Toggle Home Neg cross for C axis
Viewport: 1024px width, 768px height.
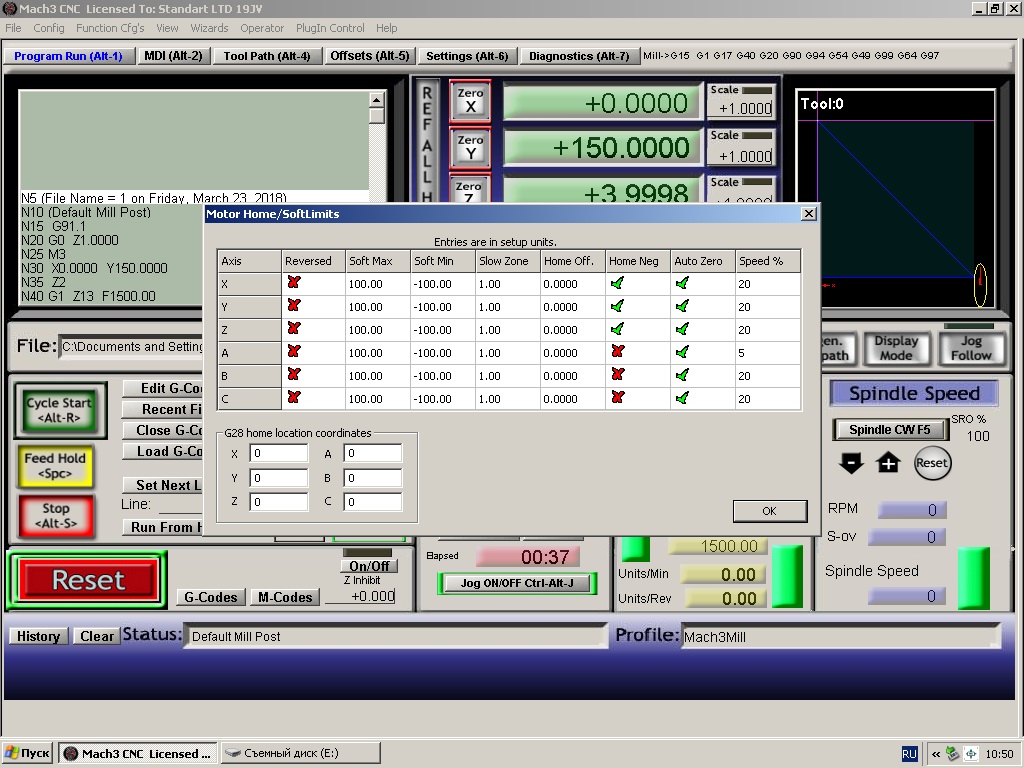point(618,397)
